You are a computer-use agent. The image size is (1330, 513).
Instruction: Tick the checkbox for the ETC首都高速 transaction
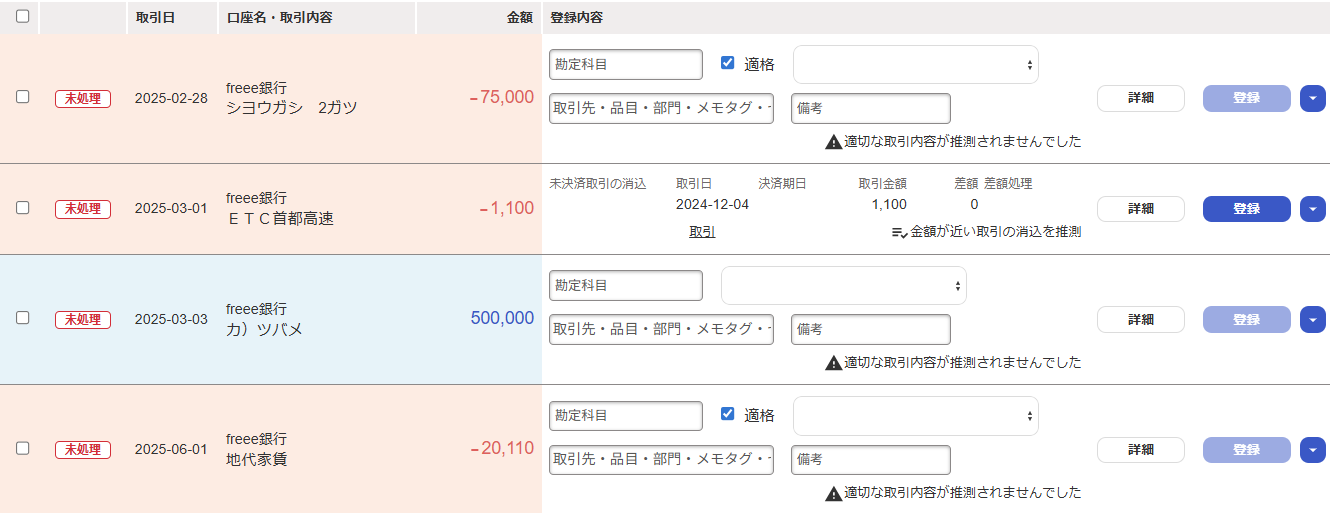click(22, 208)
